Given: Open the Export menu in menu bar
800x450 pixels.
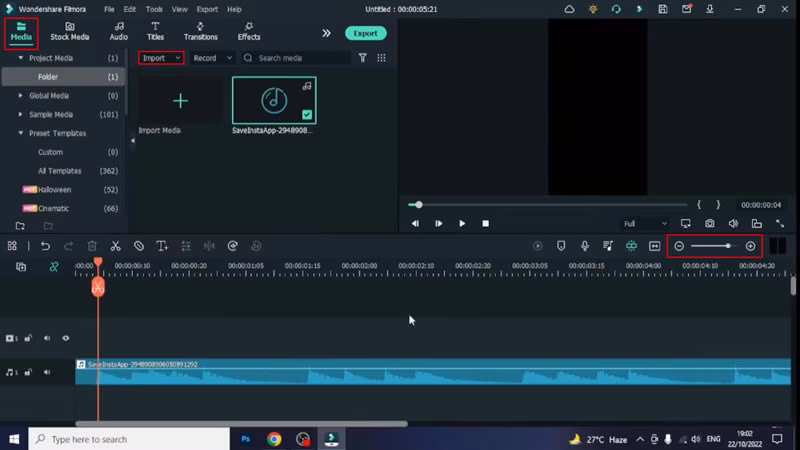Looking at the screenshot, I should [207, 9].
